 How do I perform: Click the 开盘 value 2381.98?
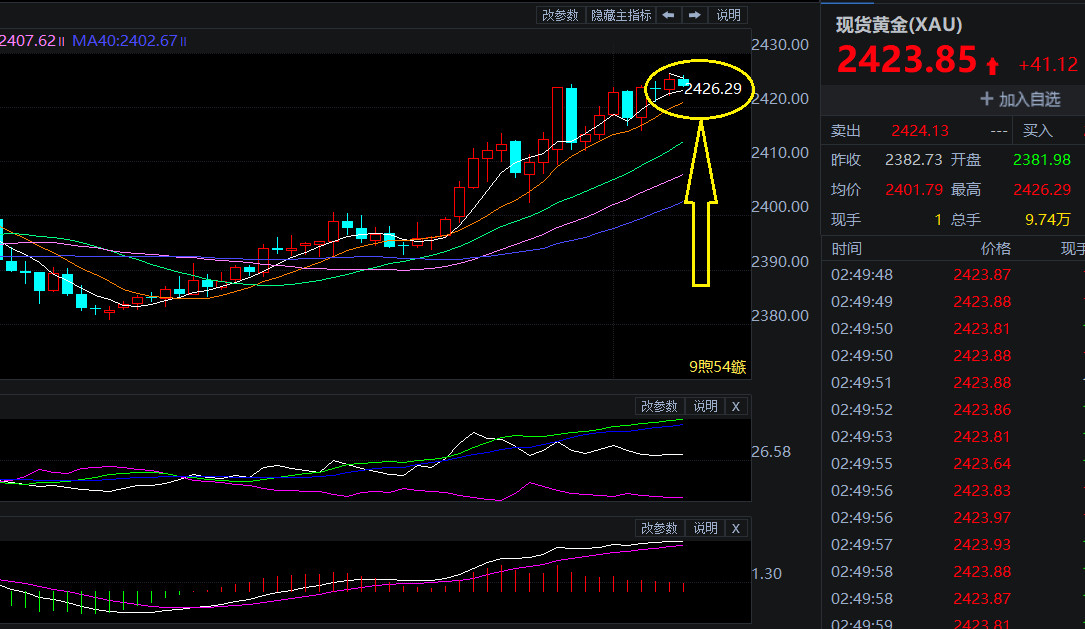pos(1041,160)
